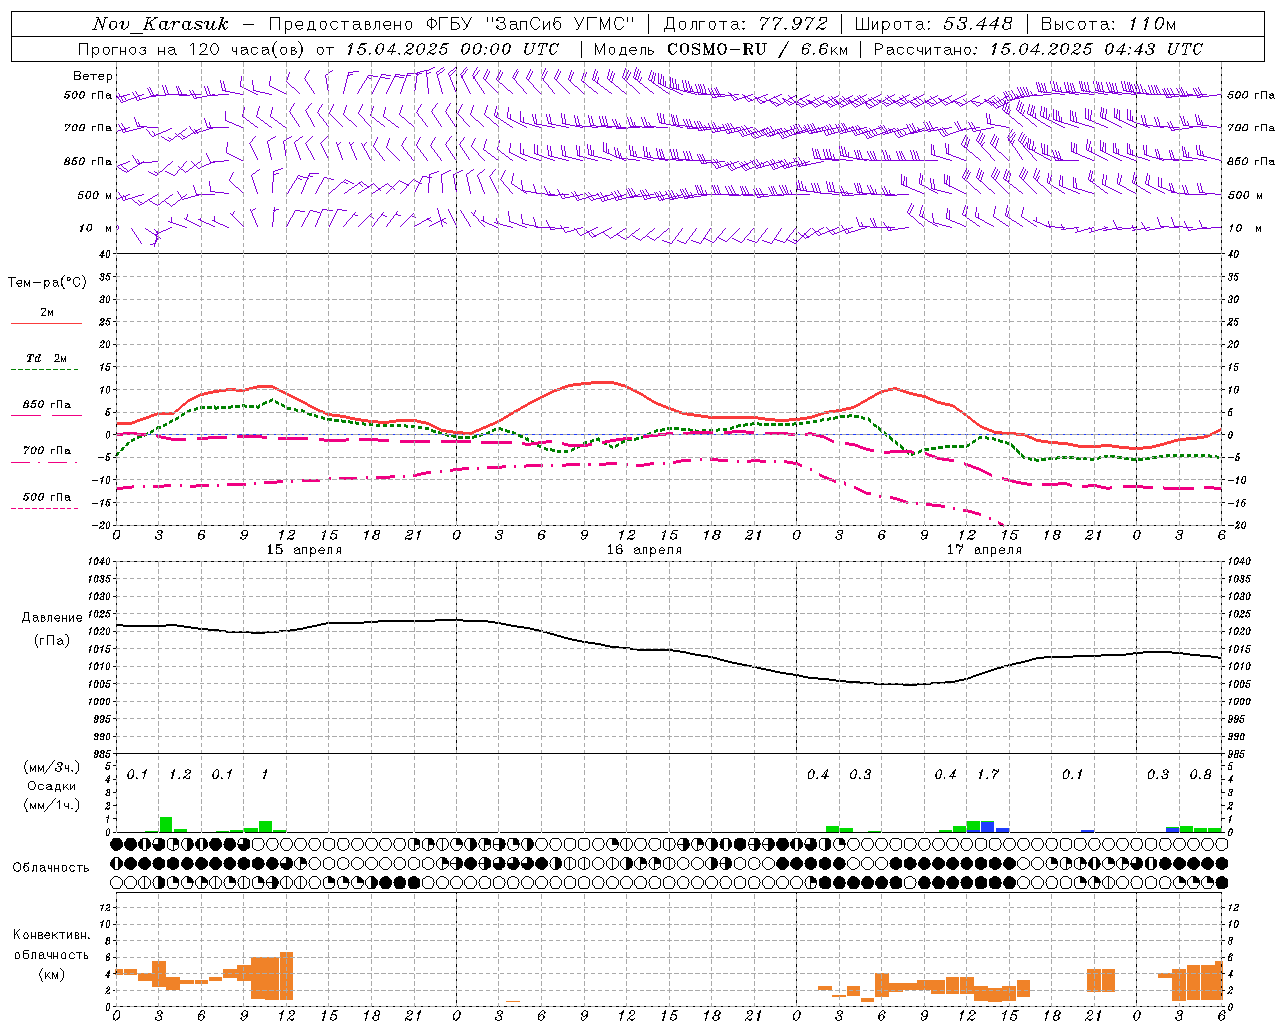Click the text ФГБУ "ЗапСиб УГМС"
This screenshot has height=1024, width=1280.
529,24
